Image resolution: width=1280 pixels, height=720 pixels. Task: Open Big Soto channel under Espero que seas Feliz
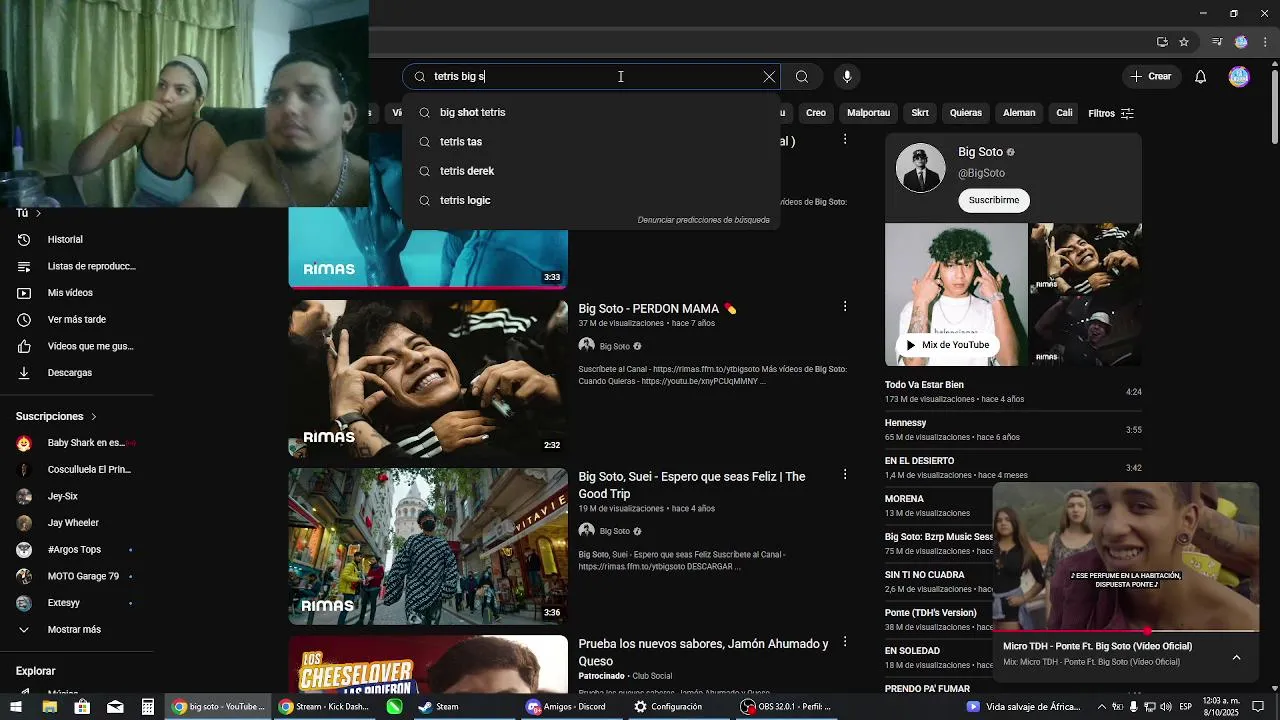(x=614, y=531)
